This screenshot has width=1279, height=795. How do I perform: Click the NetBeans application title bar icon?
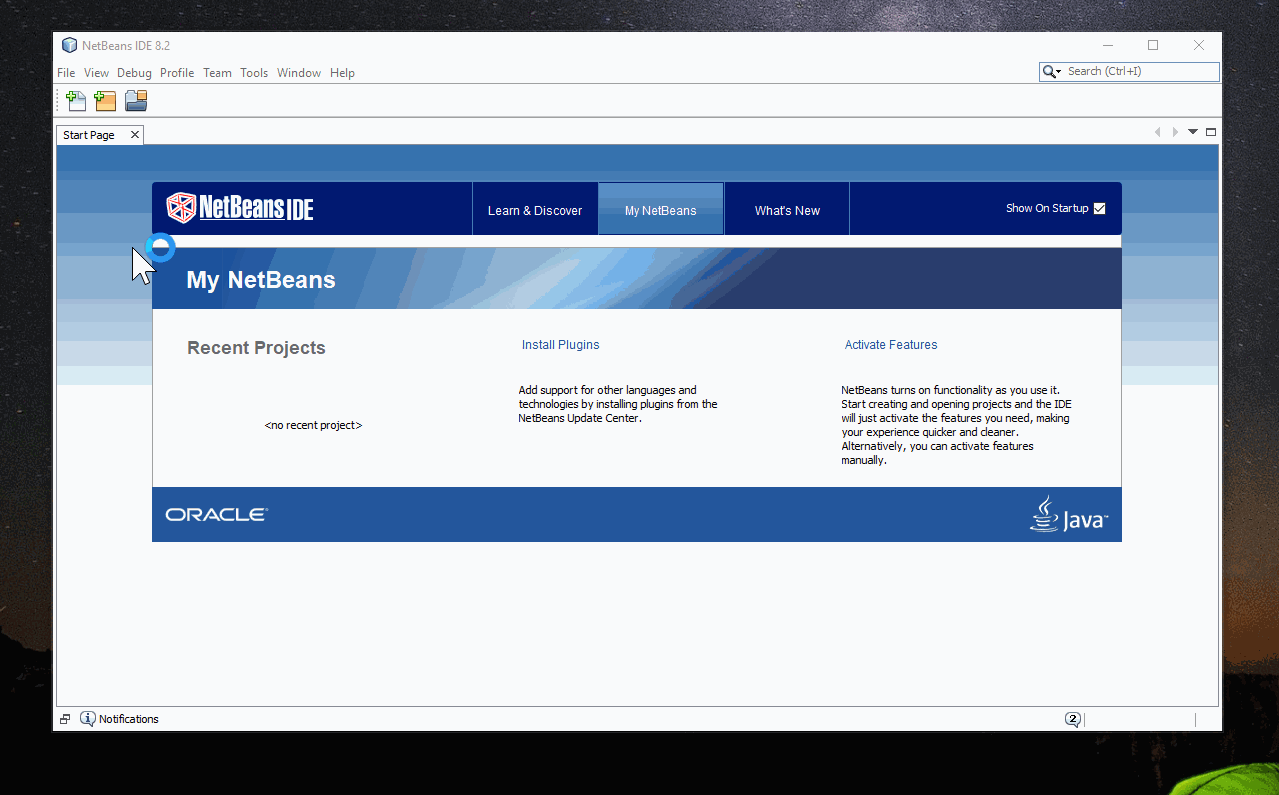(69, 45)
